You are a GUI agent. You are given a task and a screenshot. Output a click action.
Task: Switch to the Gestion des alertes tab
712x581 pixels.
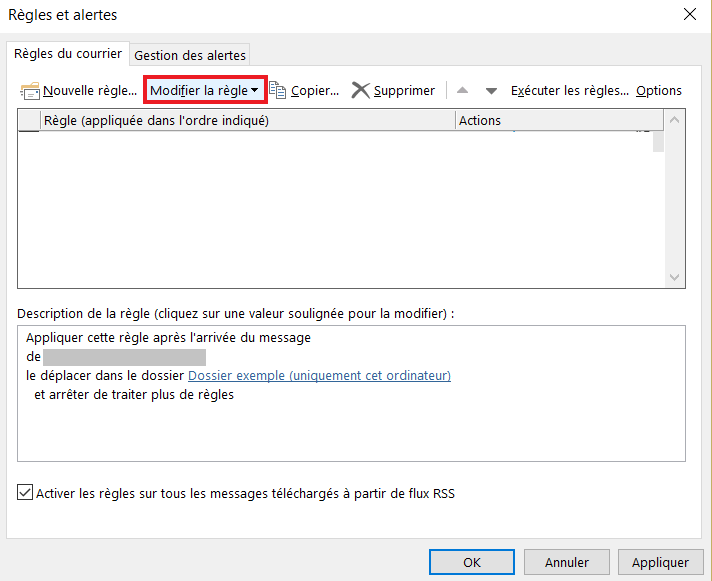coord(190,55)
